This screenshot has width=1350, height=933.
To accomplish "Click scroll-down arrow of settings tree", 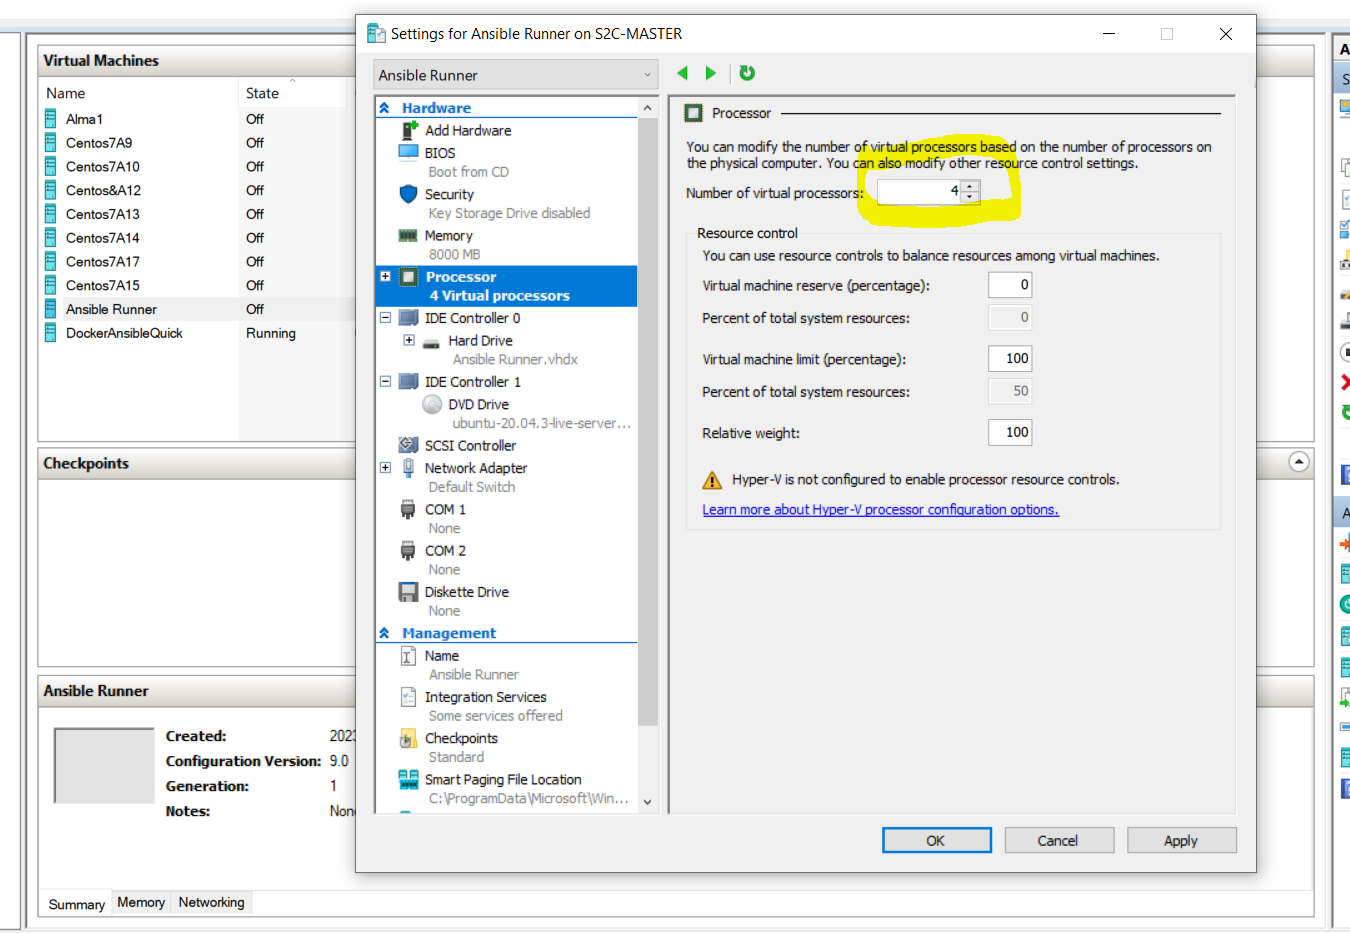I will click(x=648, y=802).
